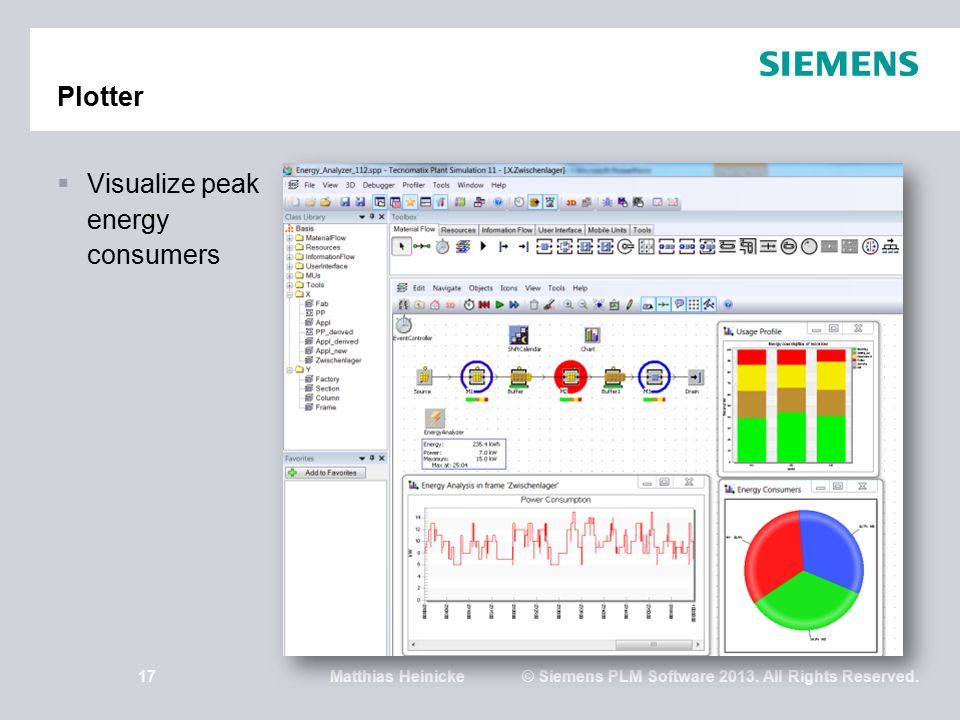This screenshot has width=960, height=720.
Task: Click the green Start simulation play button
Action: point(500,304)
